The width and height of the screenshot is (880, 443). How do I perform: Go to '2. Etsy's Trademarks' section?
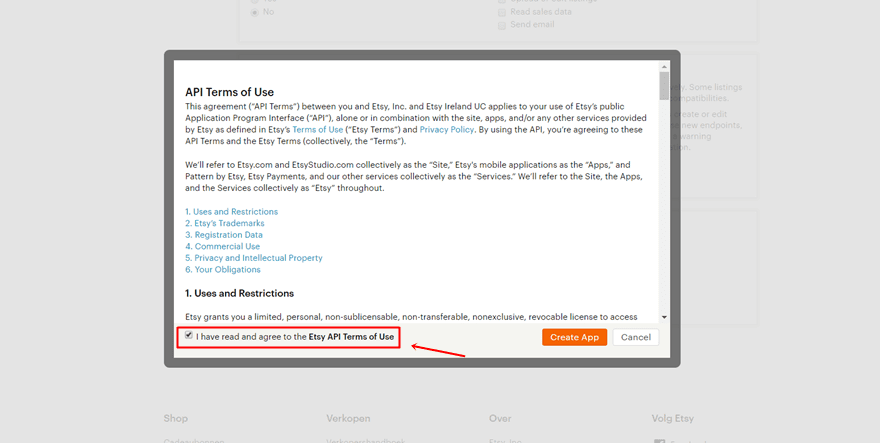[224, 223]
